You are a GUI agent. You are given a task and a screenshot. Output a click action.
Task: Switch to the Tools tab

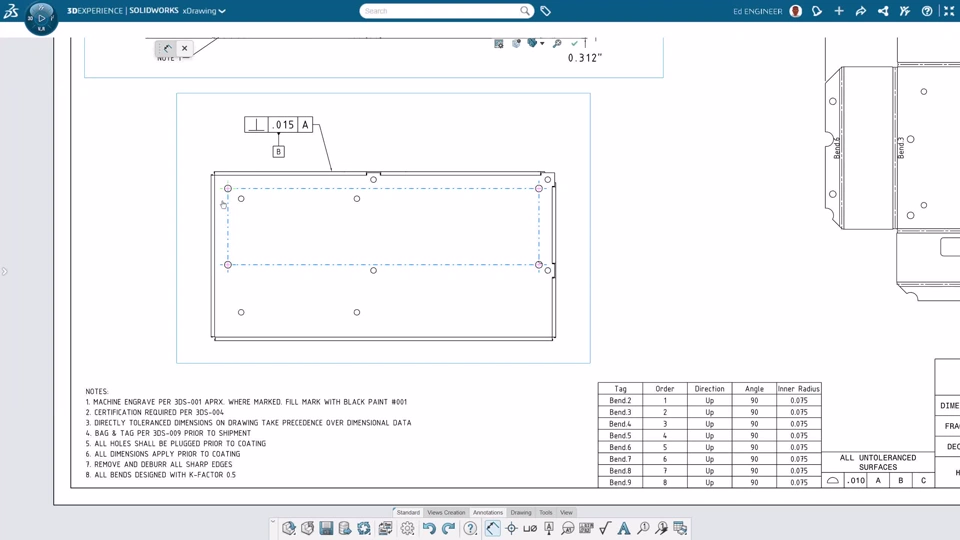click(546, 512)
